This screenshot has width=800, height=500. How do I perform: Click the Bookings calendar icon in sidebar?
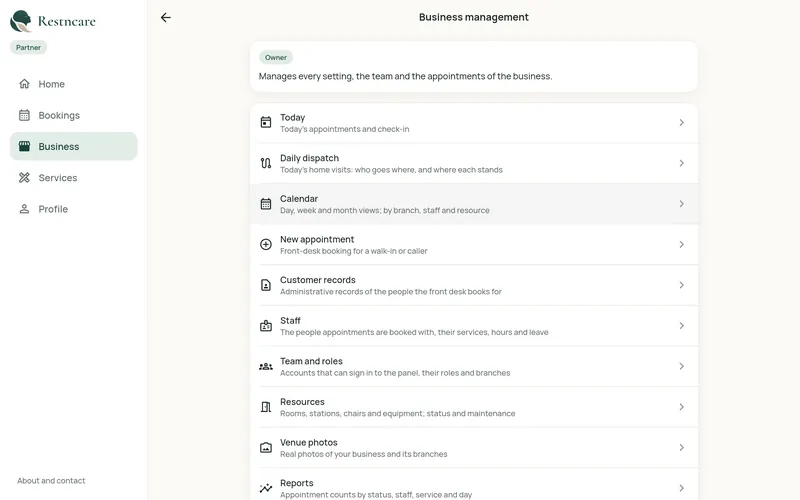click(24, 115)
